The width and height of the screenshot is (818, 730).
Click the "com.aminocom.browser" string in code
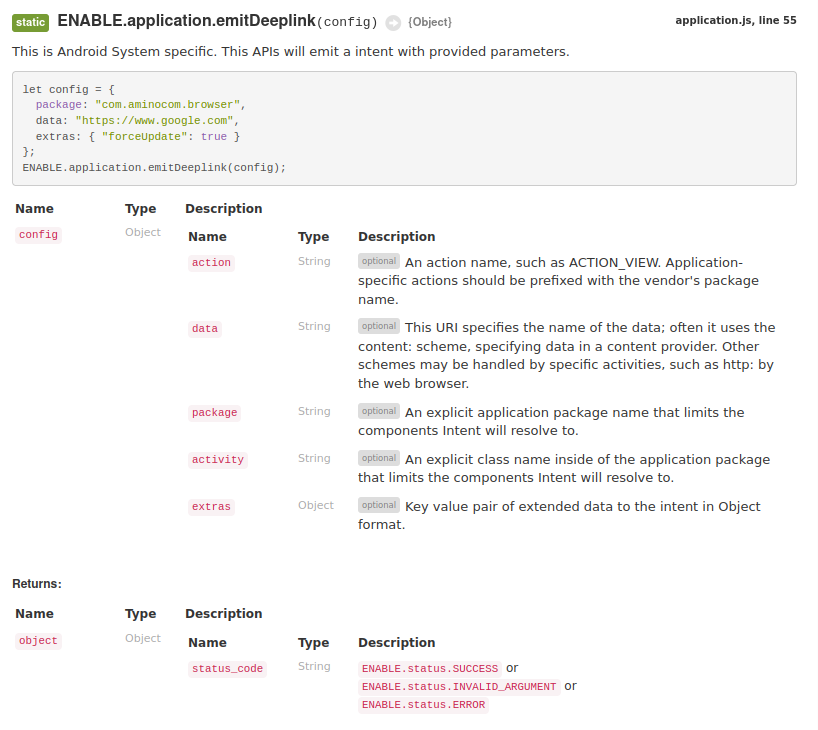pyautogui.click(x=167, y=105)
